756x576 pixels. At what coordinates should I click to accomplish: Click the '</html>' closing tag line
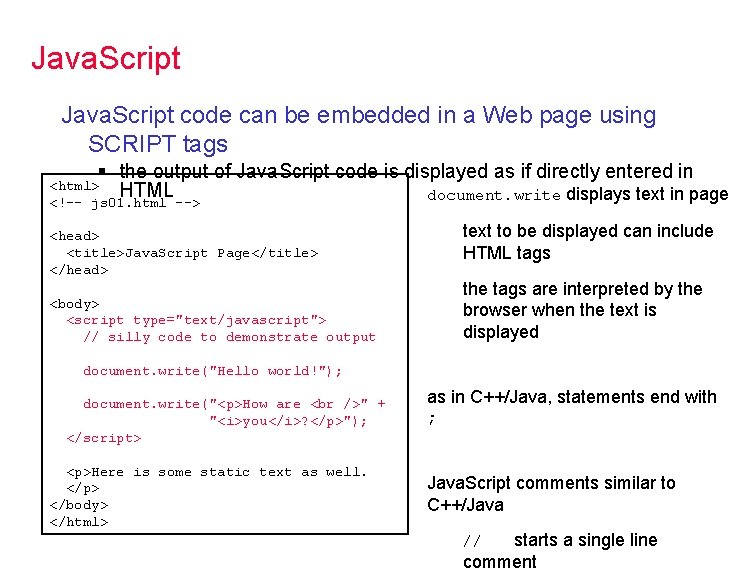(79, 522)
